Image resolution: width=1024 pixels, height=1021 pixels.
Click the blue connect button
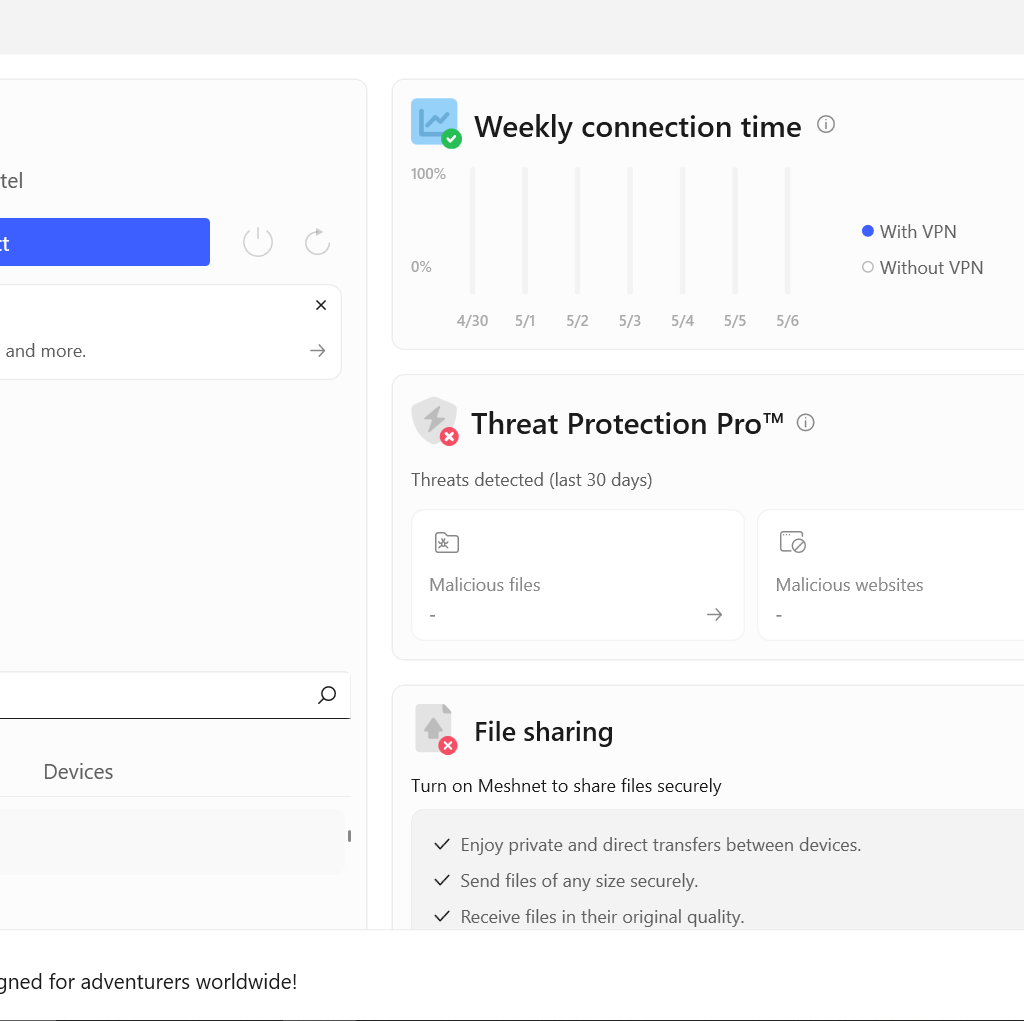tap(104, 242)
